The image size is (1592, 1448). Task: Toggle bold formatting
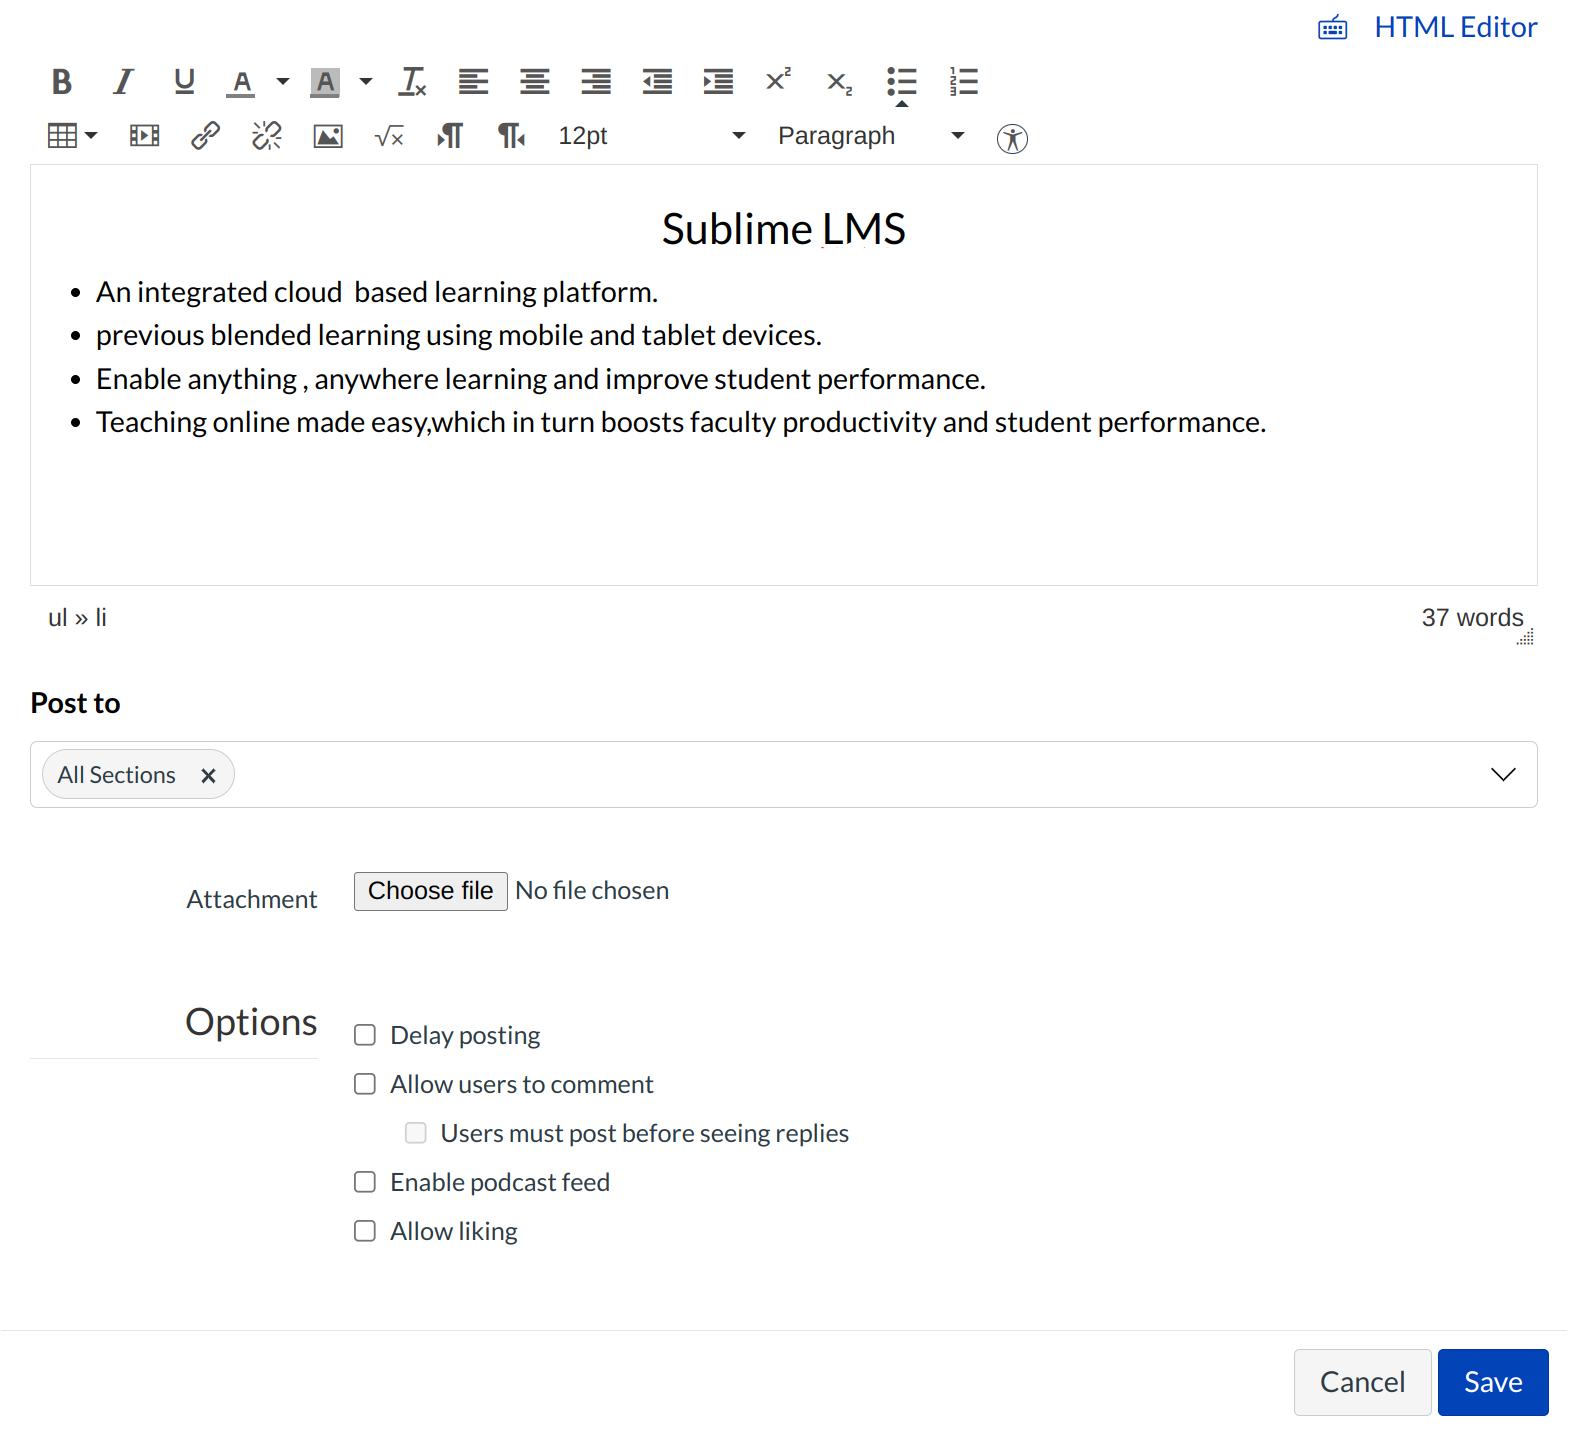[62, 82]
